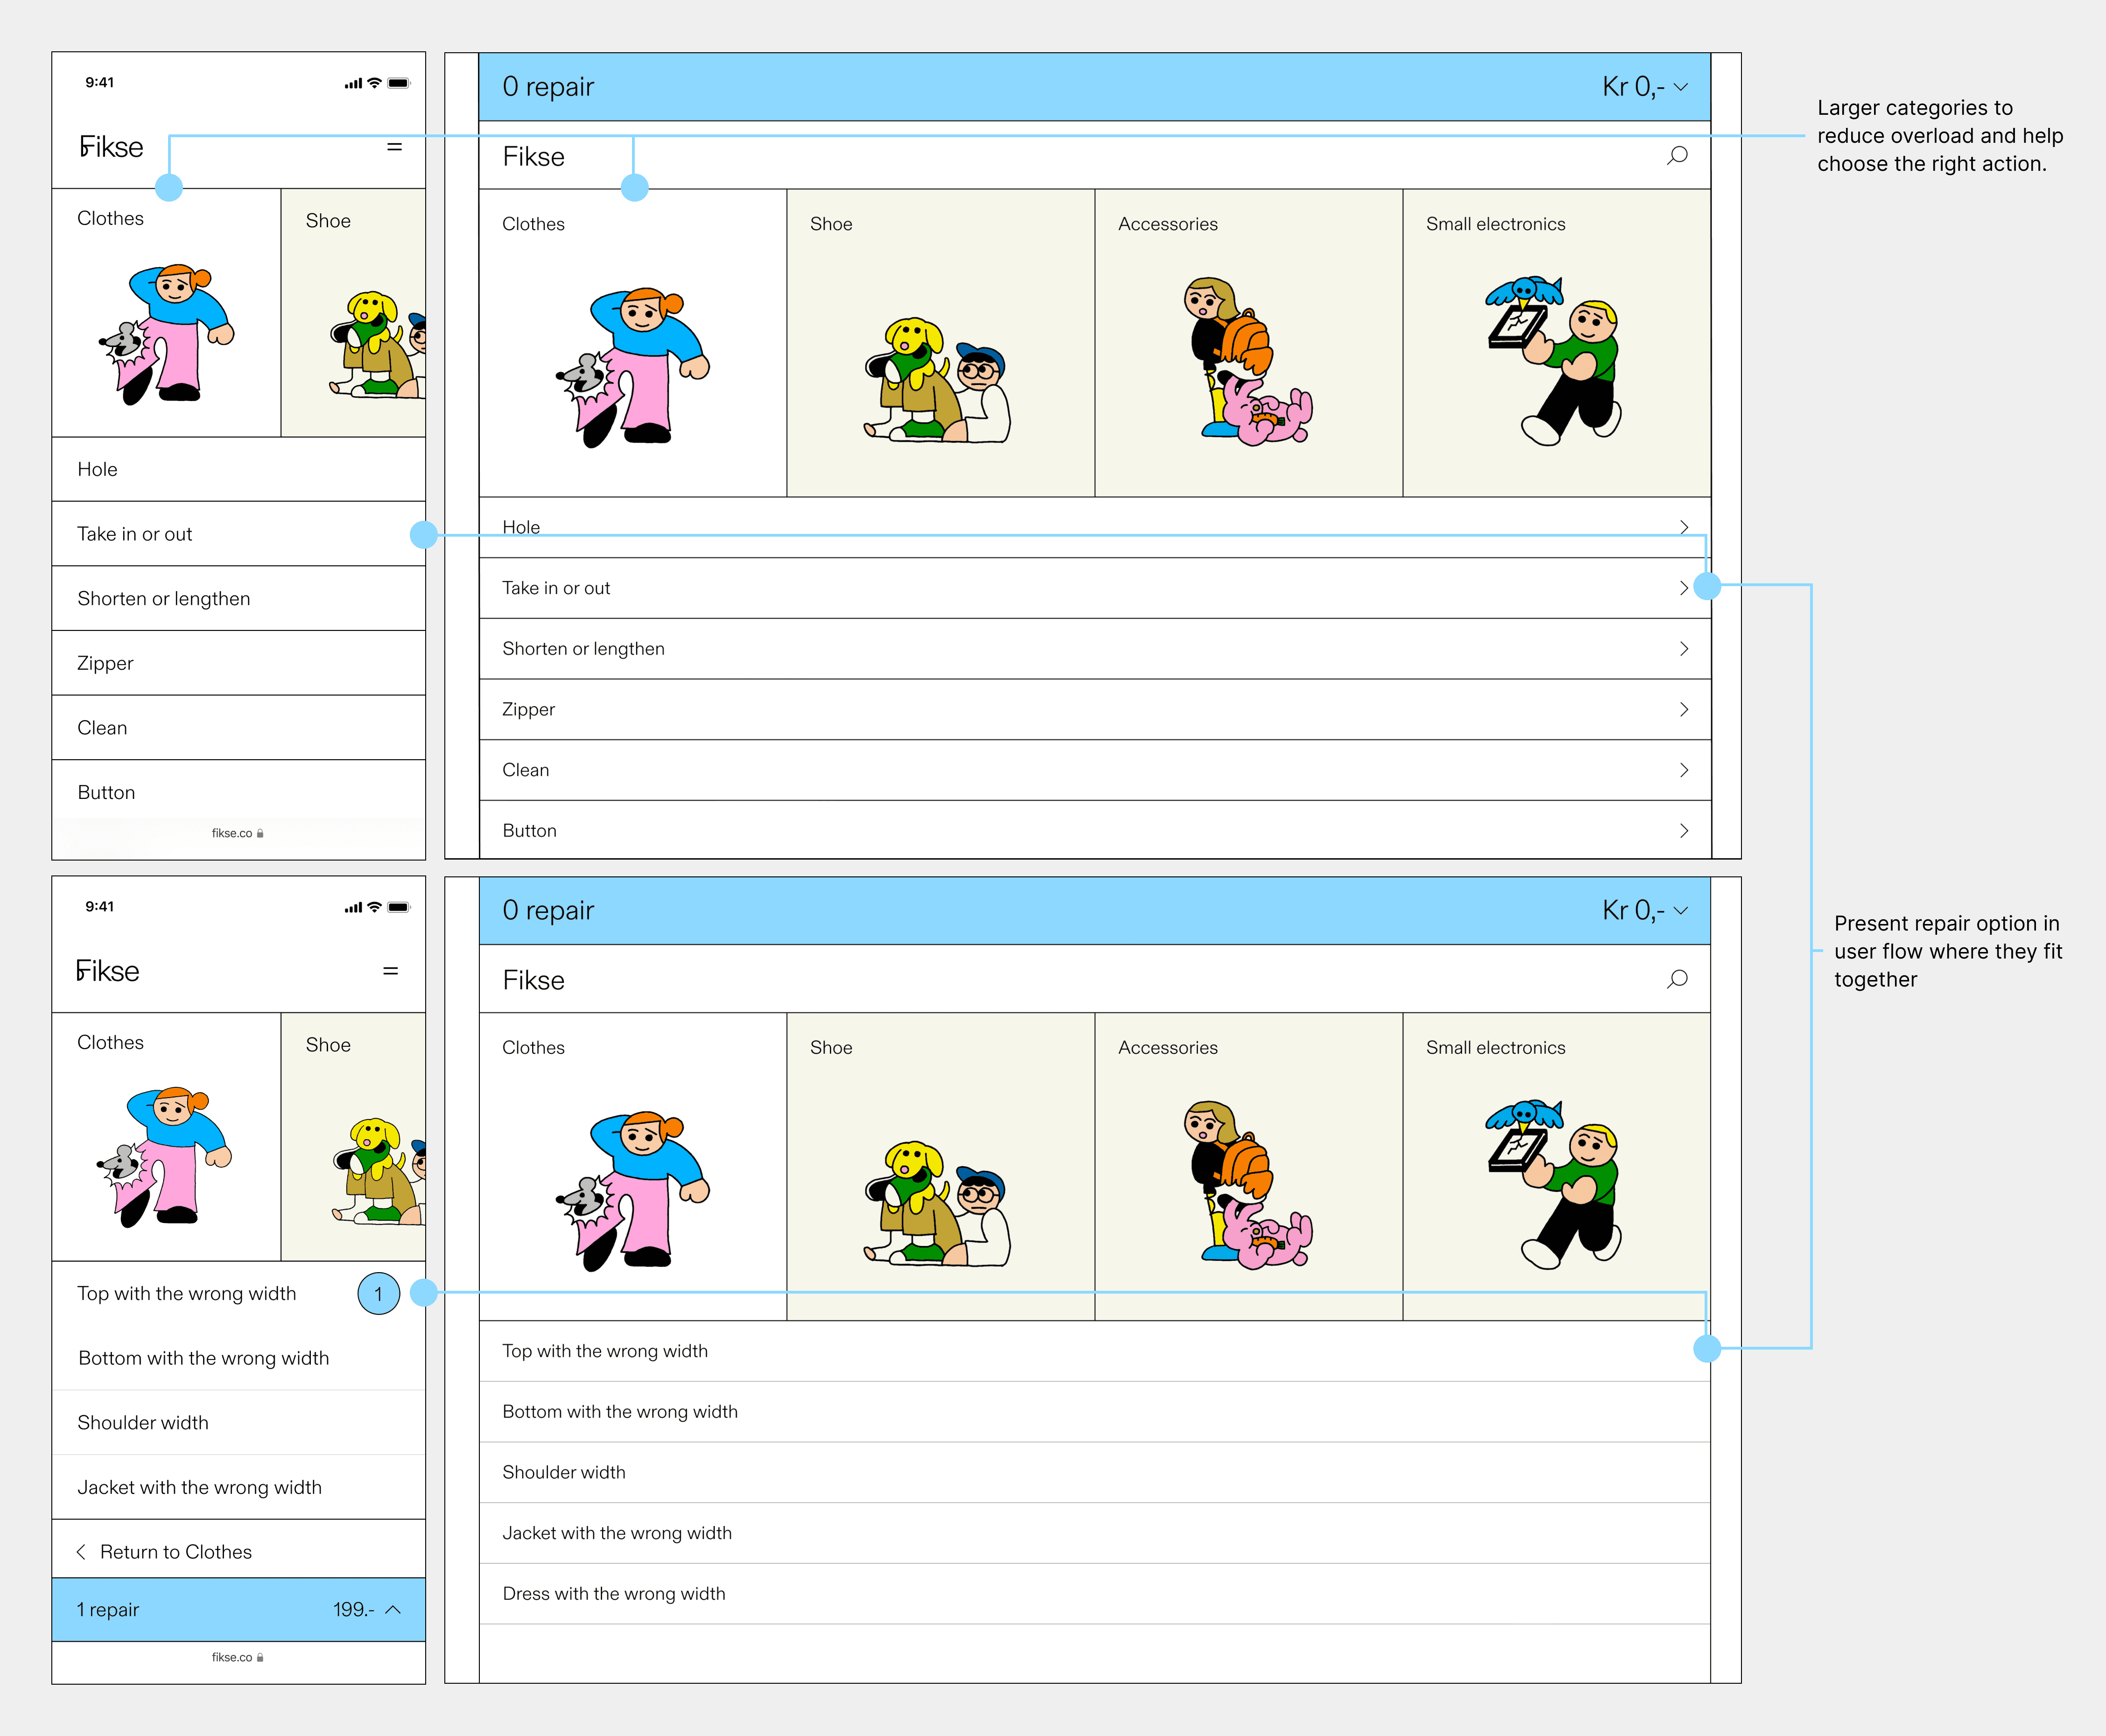This screenshot has width=2106, height=1736.
Task: Open Zipper row chevron in desktop list
Action: (1684, 710)
